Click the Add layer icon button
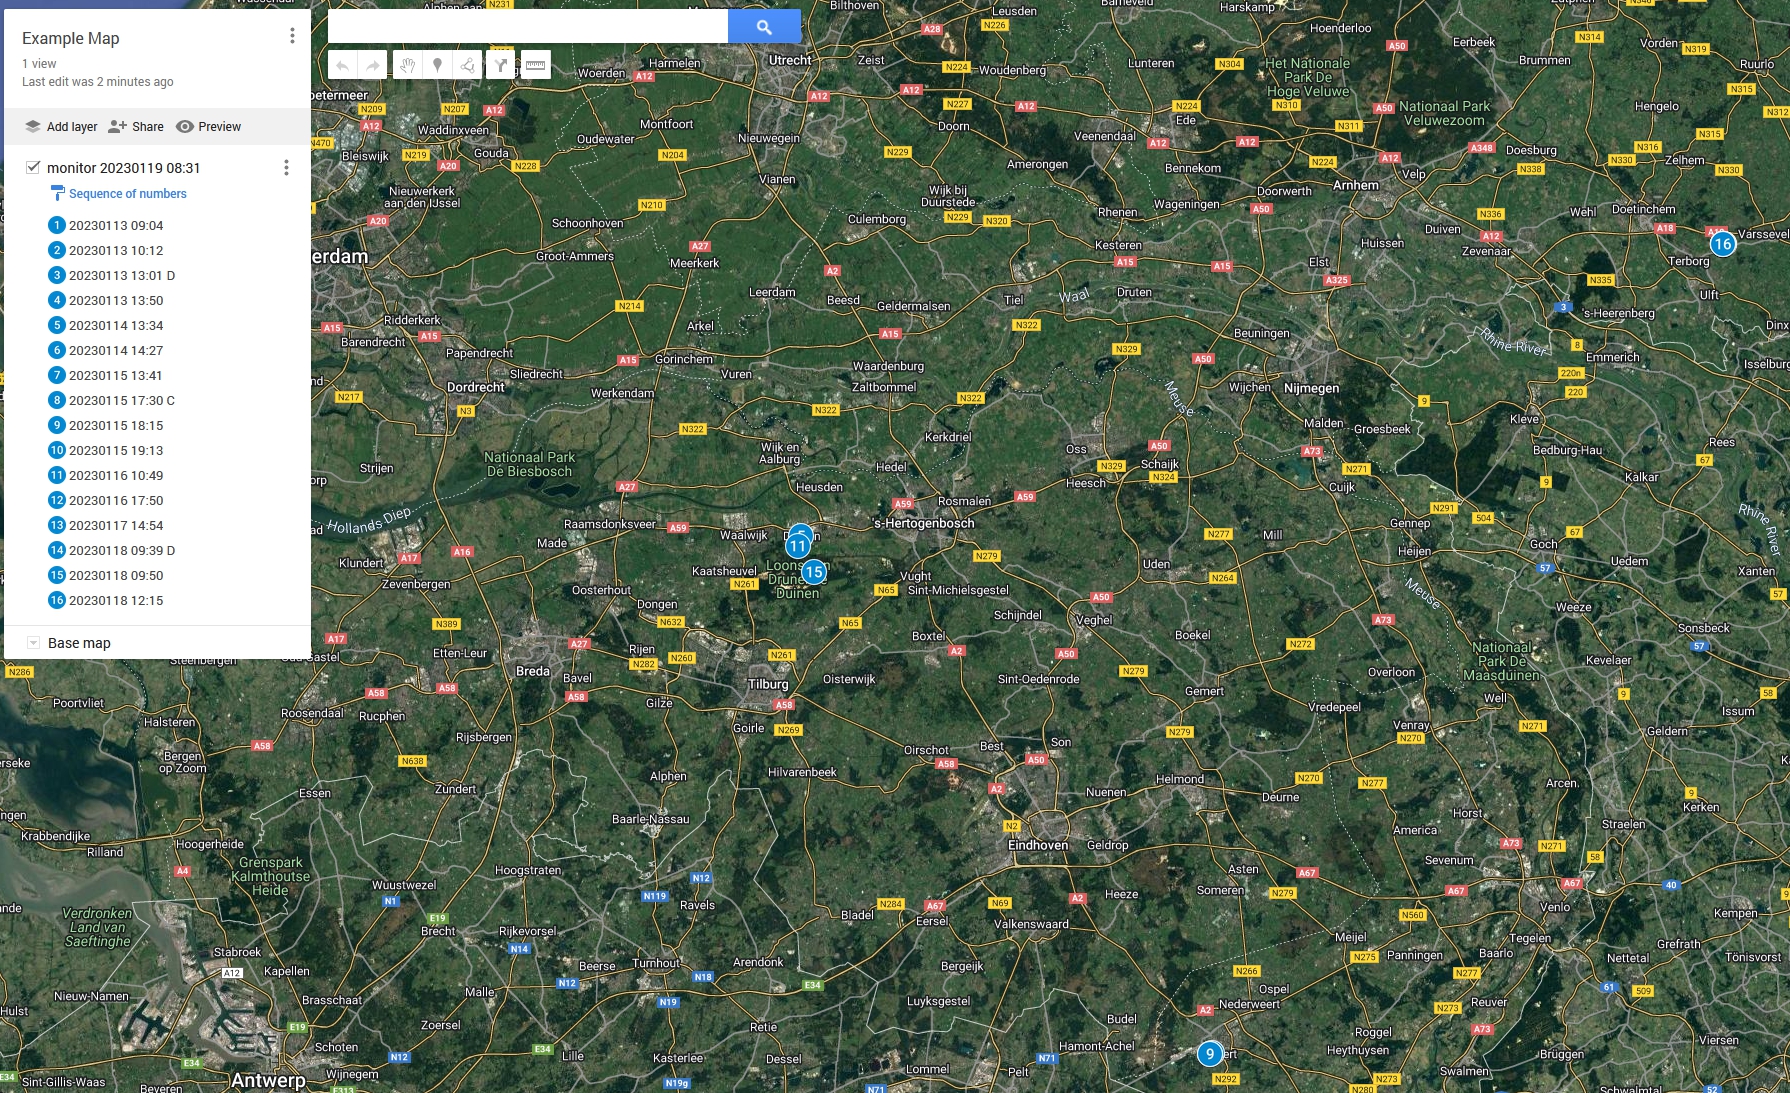Viewport: 1790px width, 1093px height. [61, 127]
